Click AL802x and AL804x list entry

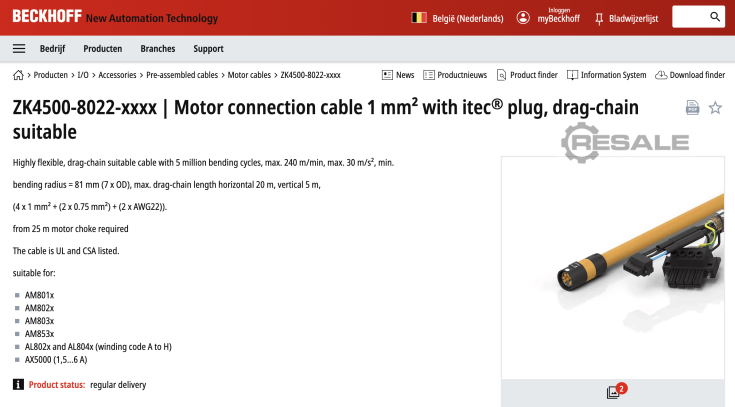coord(98,347)
